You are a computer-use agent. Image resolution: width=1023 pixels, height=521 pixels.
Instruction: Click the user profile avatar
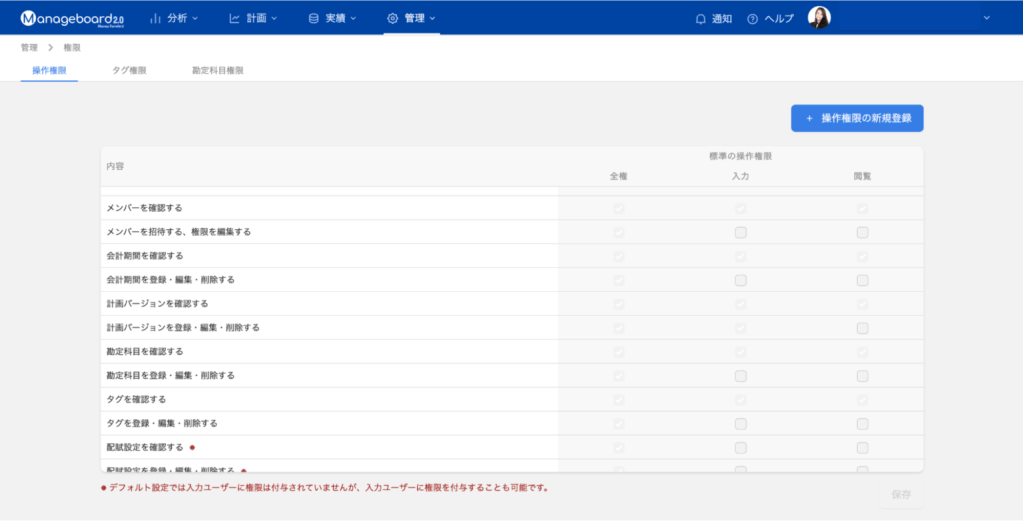[x=819, y=18]
